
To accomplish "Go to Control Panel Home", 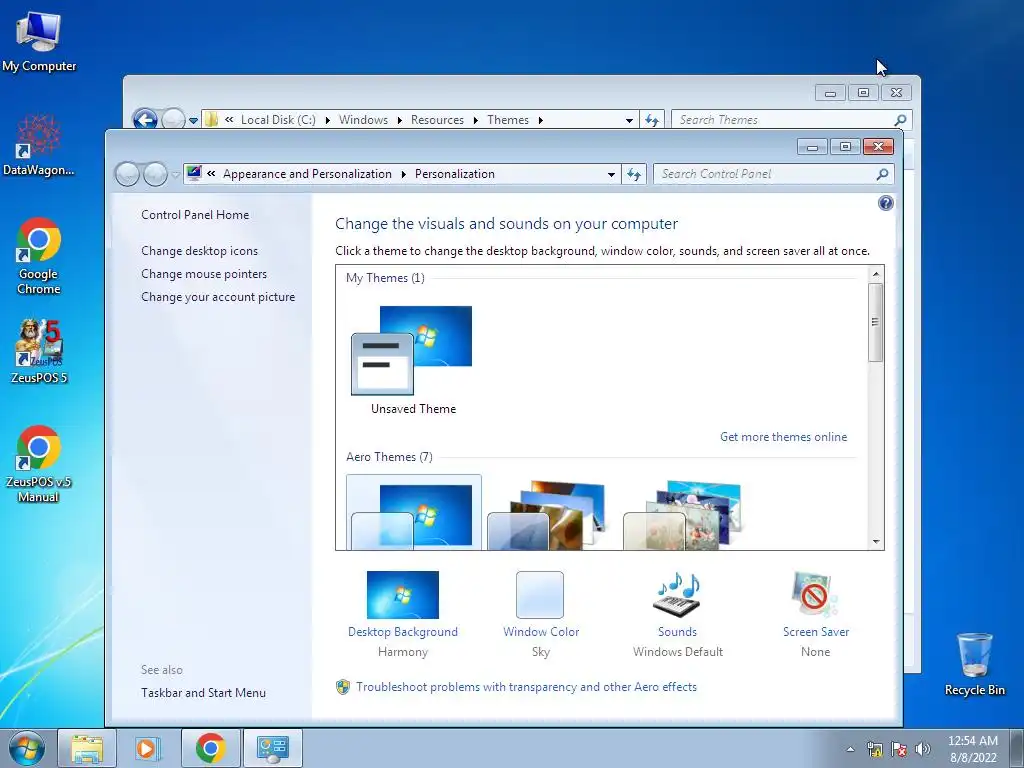I will pyautogui.click(x=195, y=215).
